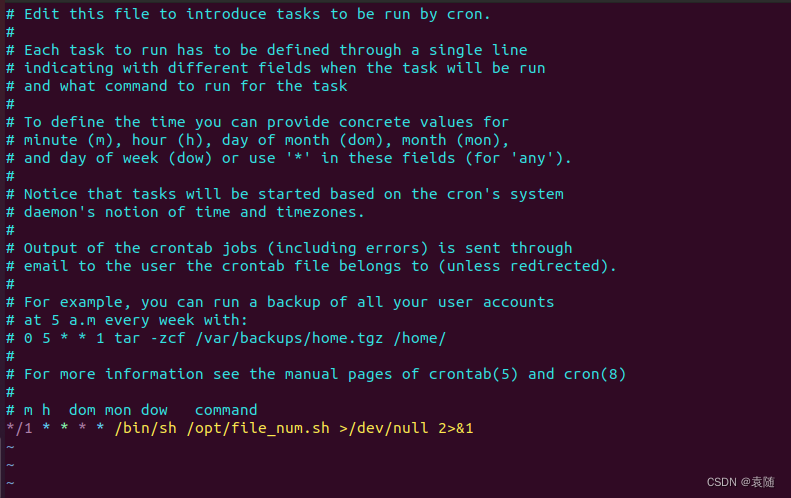Viewport: 791px width, 498px height.
Task: Click the CSDN watermark text
Action: click(x=741, y=482)
